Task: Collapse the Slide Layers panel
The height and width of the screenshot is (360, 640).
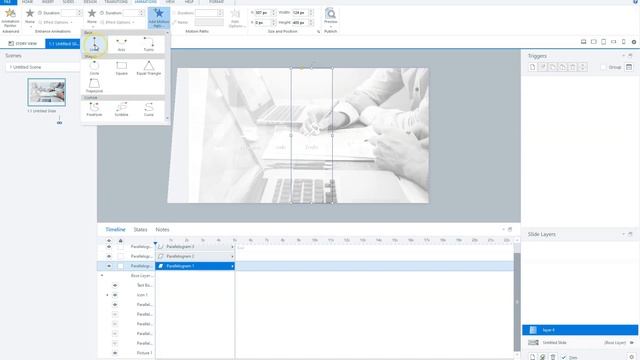Action: [623, 234]
